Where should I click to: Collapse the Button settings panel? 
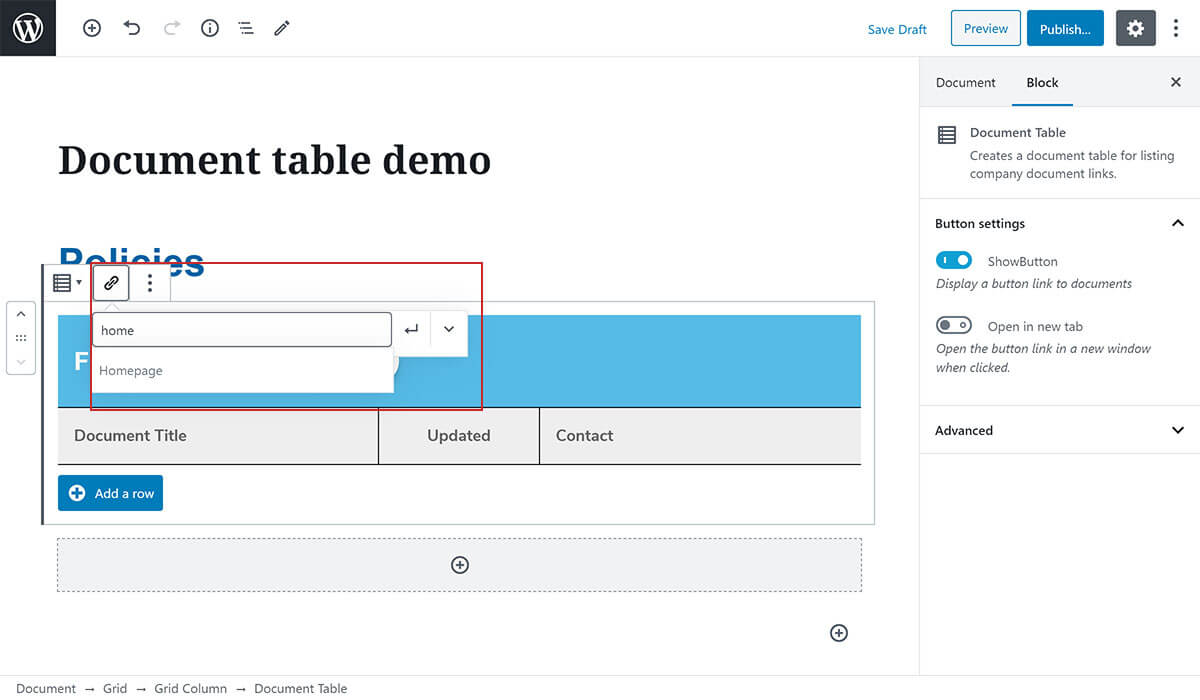tap(1177, 223)
